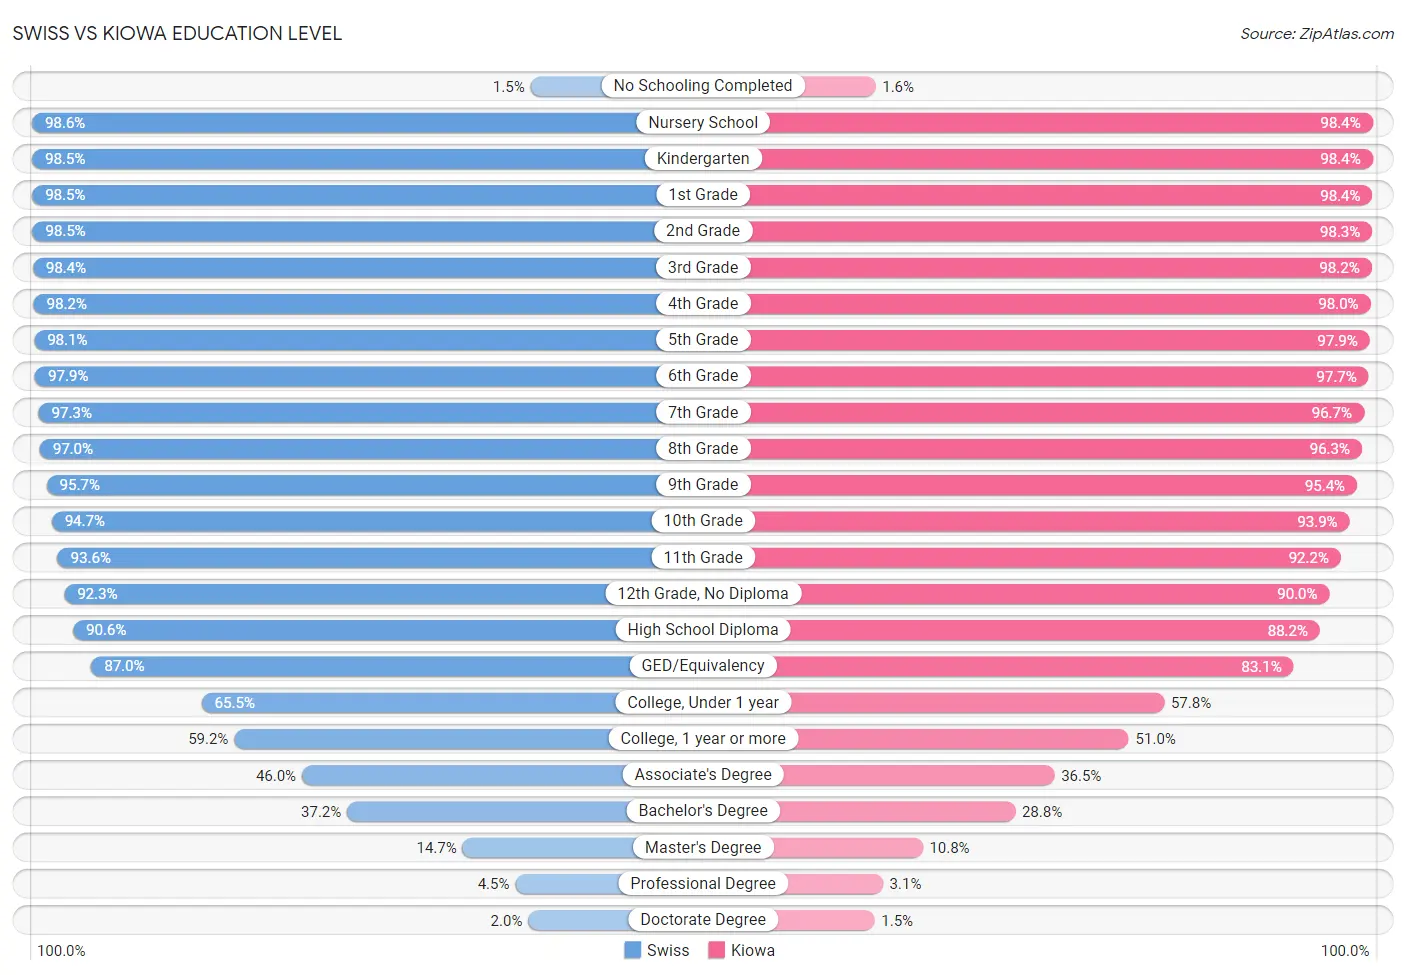Click the blue Swiss legend swatch
The image size is (1406, 975).
coord(632,950)
